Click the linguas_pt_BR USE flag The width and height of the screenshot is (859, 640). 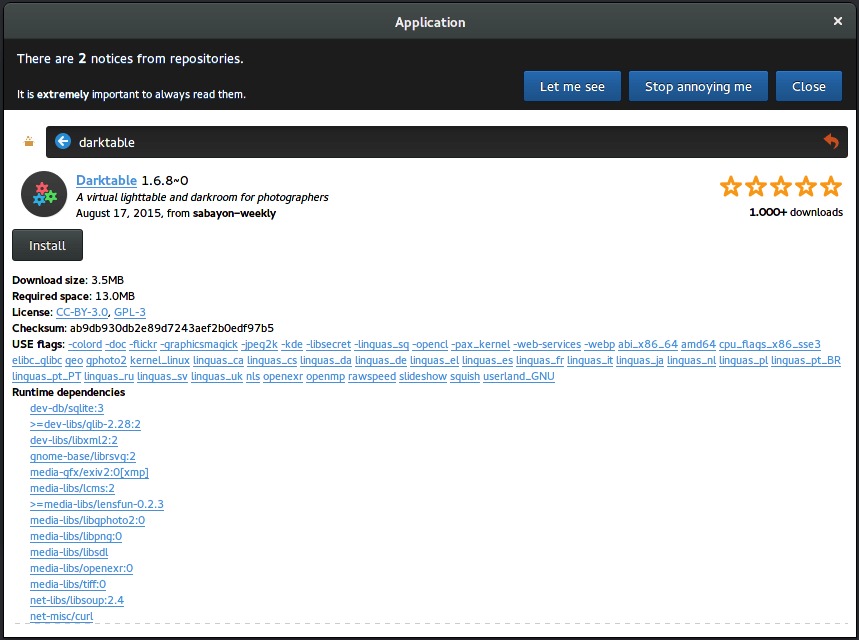806,361
